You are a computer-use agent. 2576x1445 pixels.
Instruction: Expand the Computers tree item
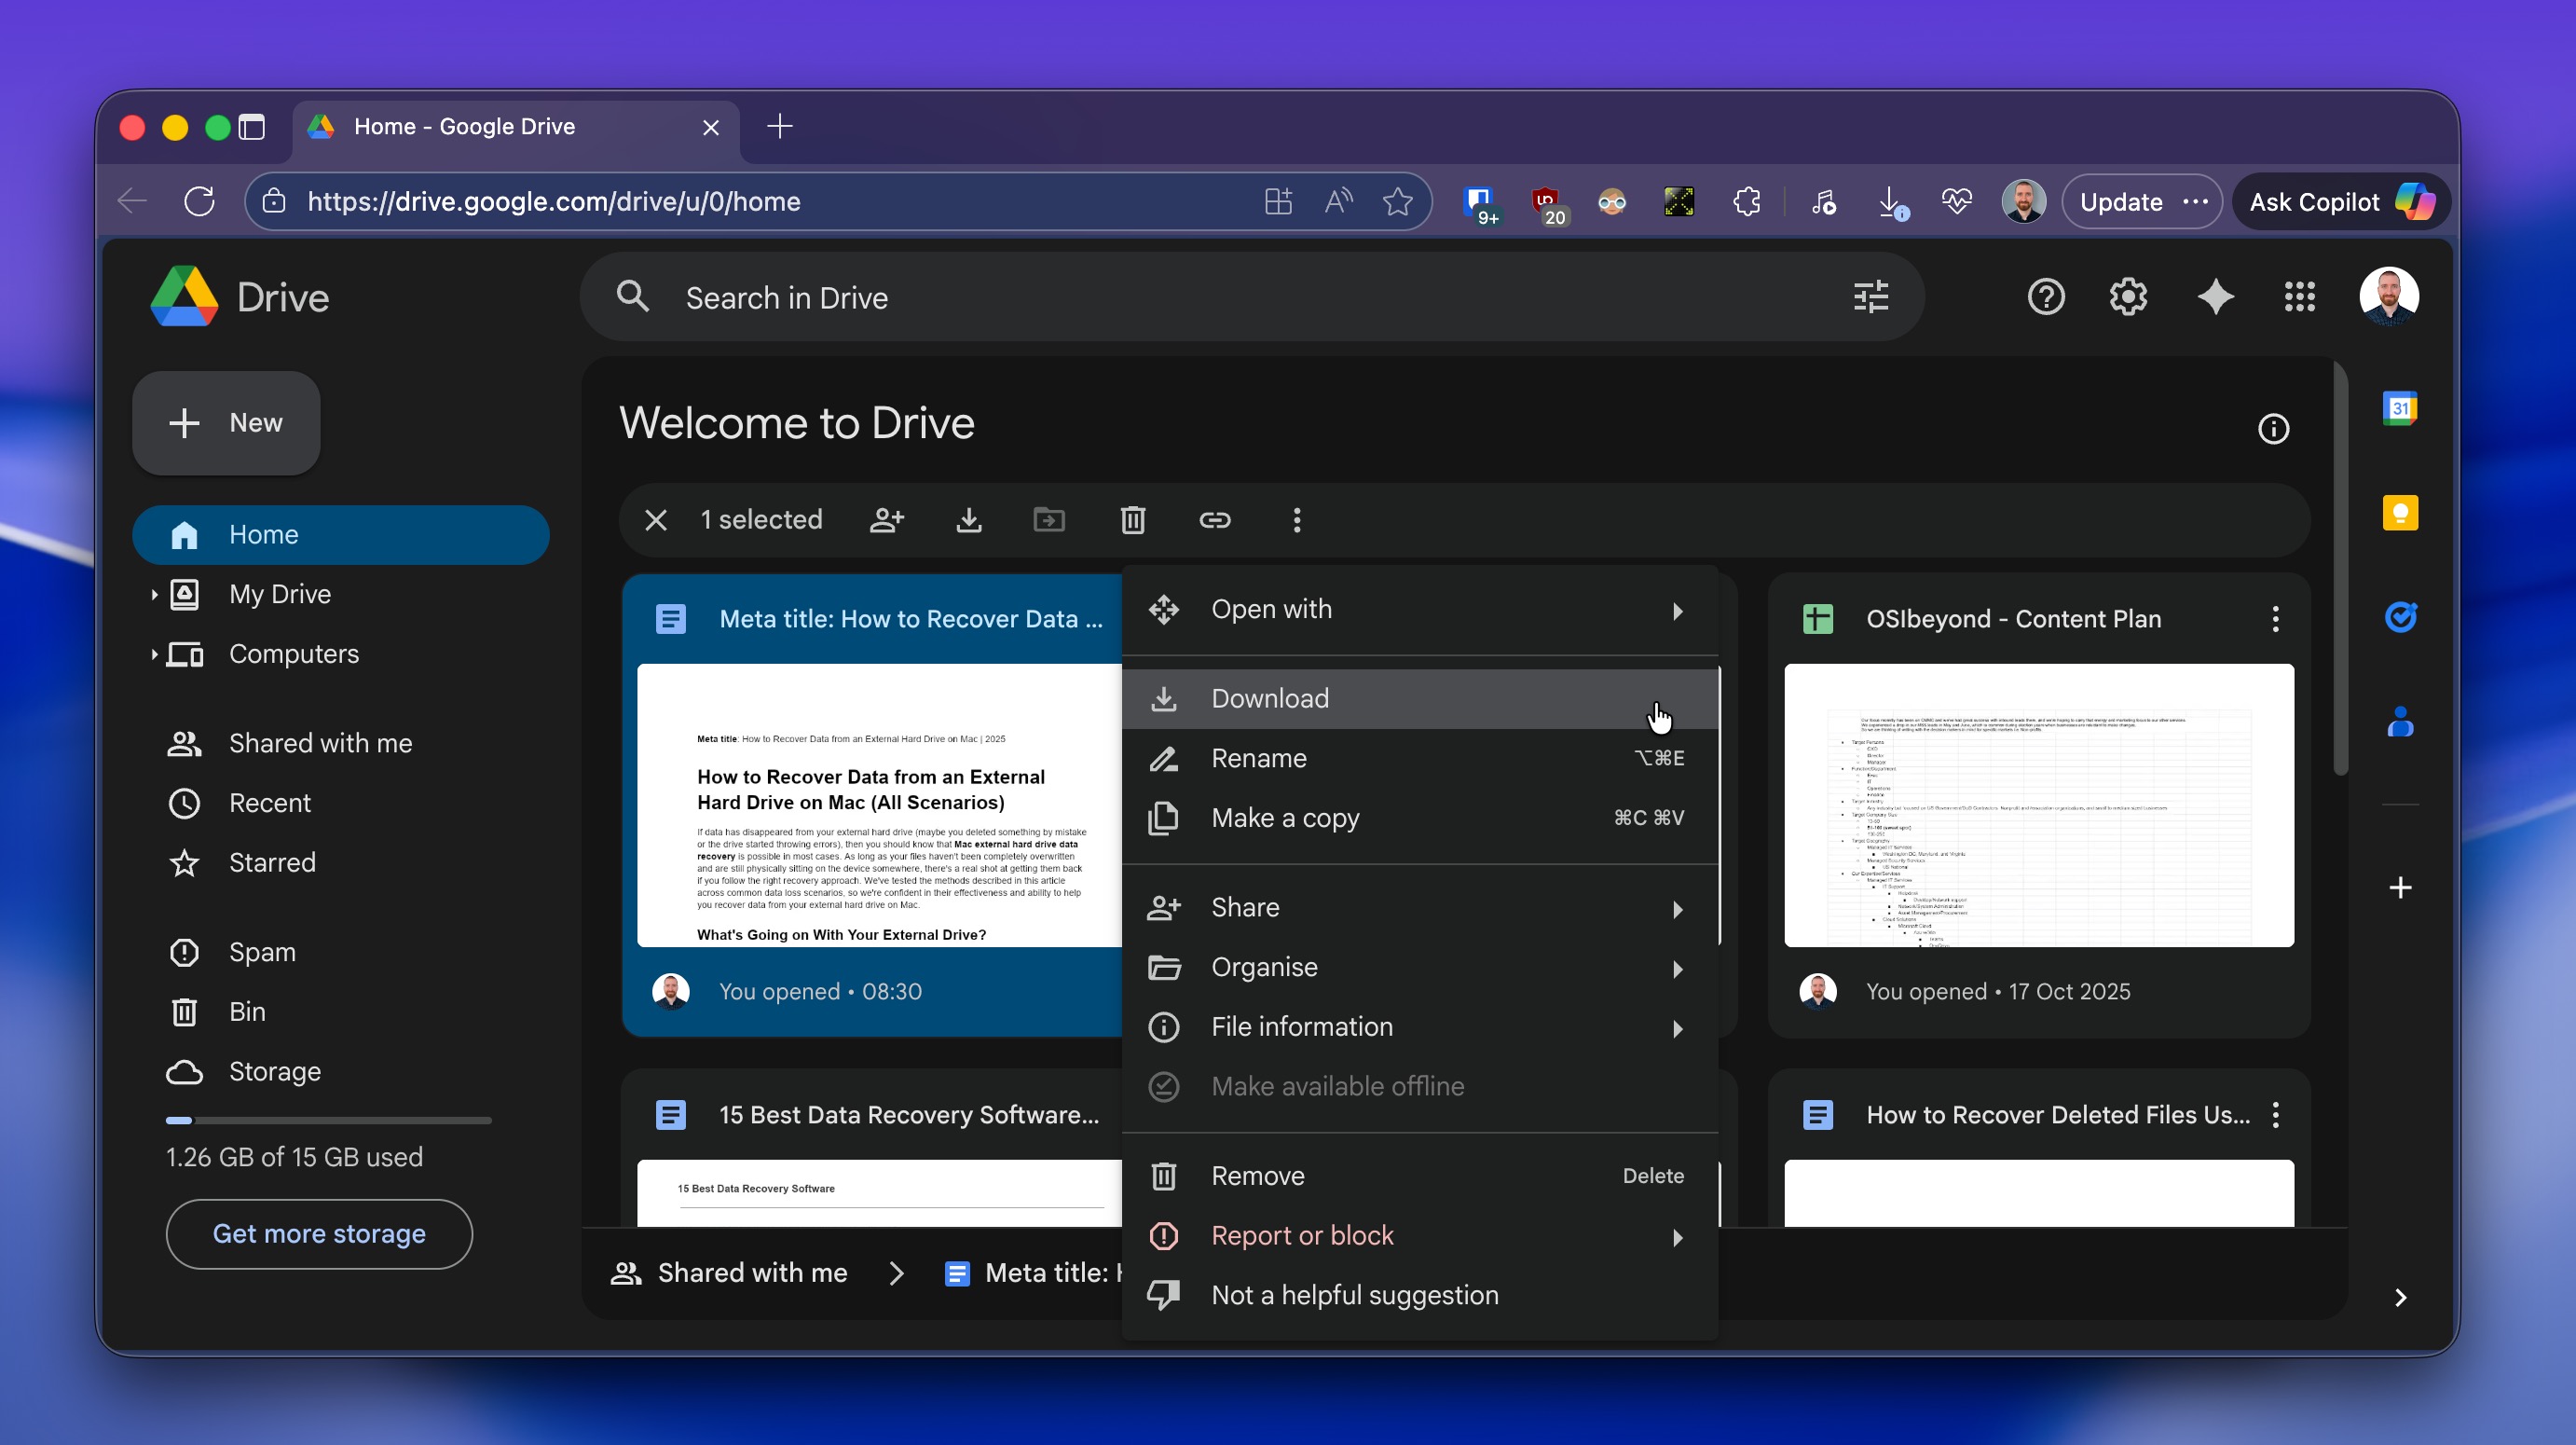pos(153,654)
